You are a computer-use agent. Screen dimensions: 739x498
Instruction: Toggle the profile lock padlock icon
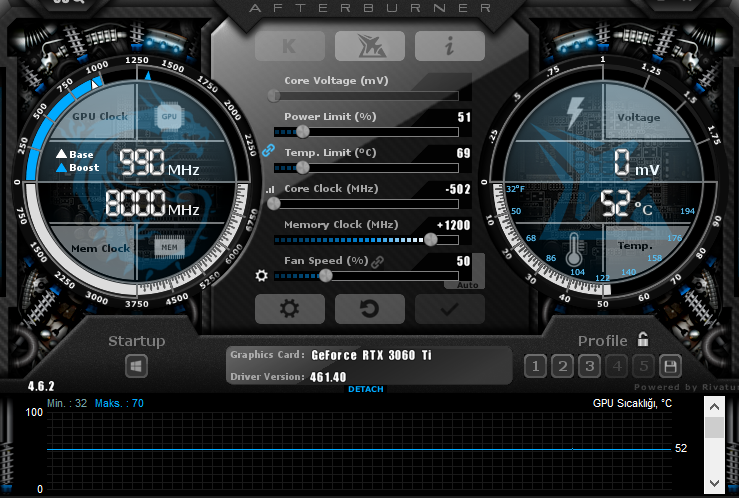[643, 339]
